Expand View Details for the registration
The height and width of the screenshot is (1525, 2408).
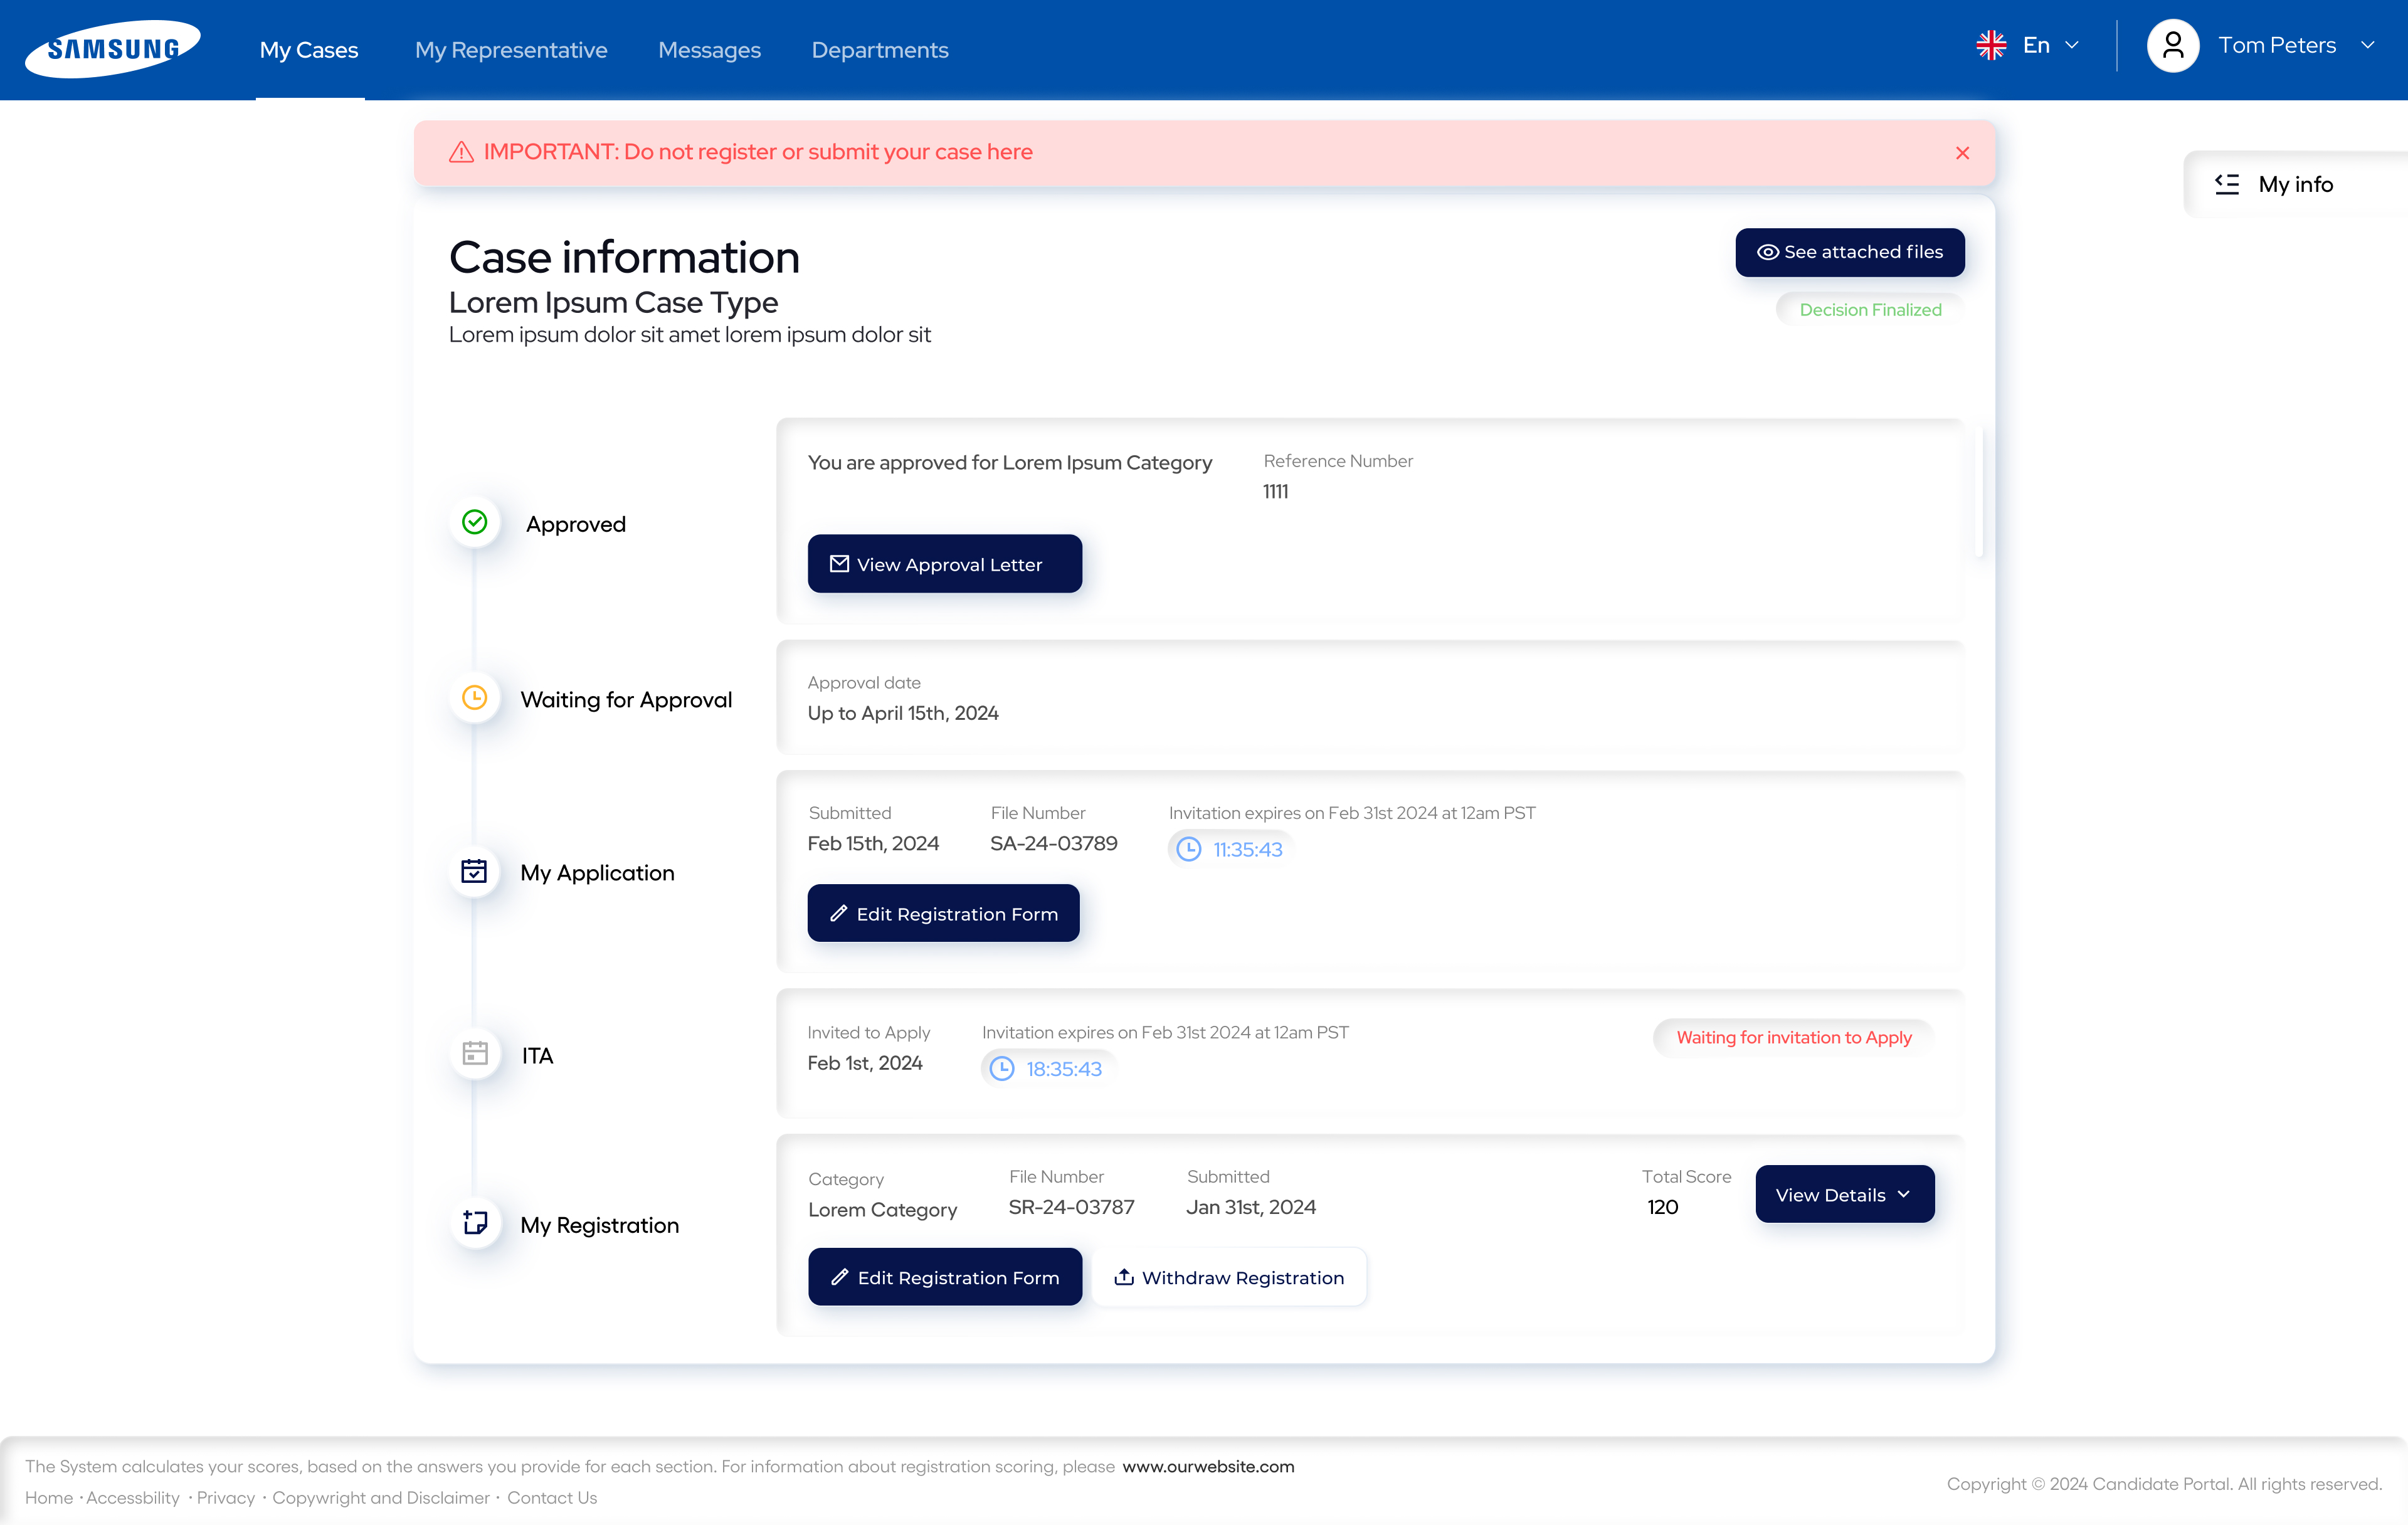(x=1844, y=1194)
